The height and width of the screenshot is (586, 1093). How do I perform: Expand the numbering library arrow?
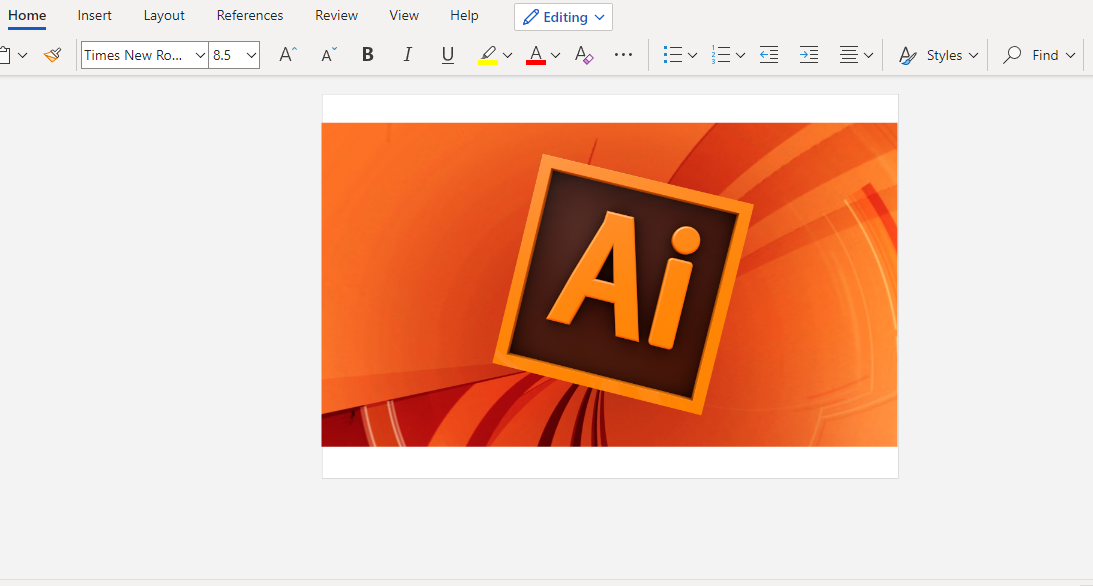click(740, 55)
